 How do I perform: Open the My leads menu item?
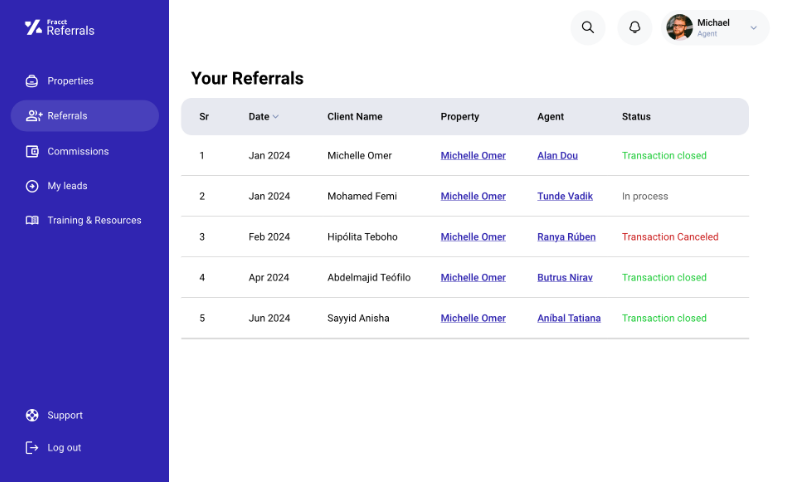pos(68,186)
